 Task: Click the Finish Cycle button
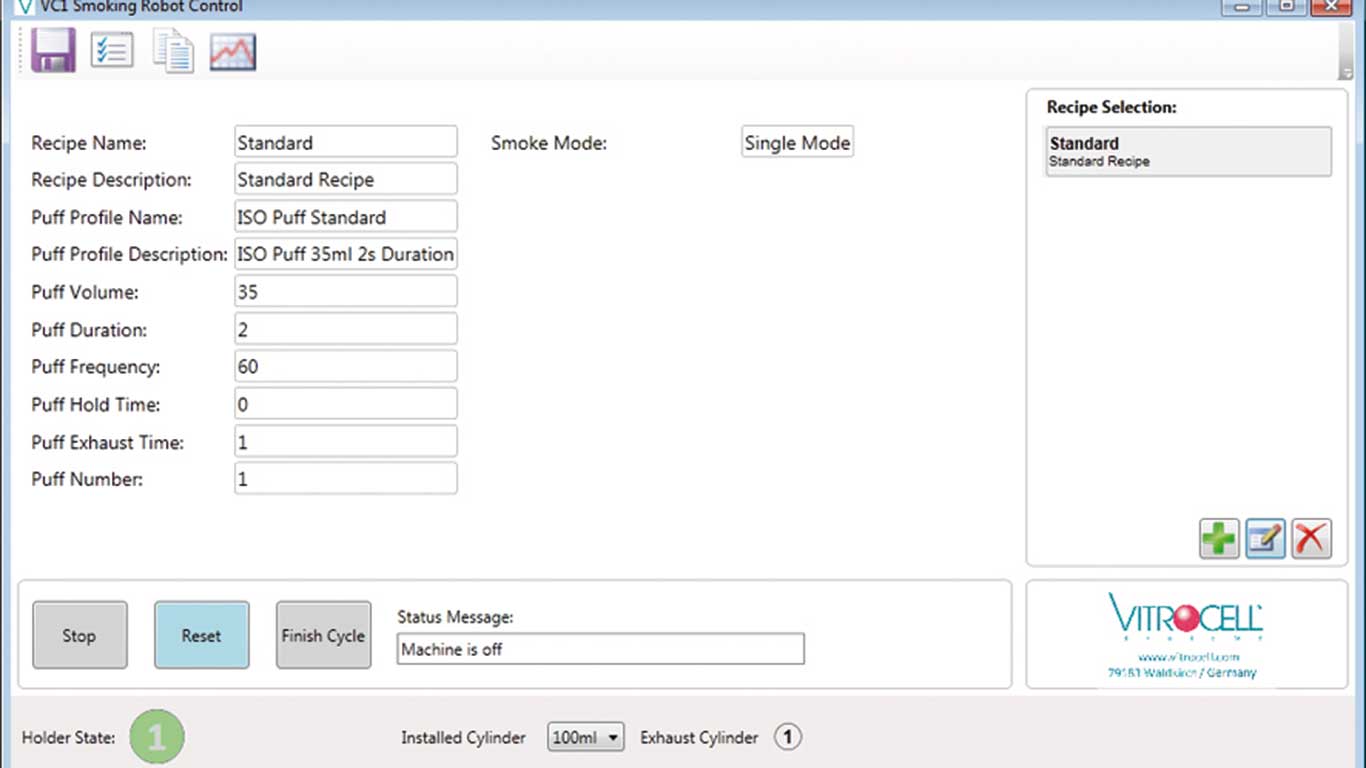323,635
